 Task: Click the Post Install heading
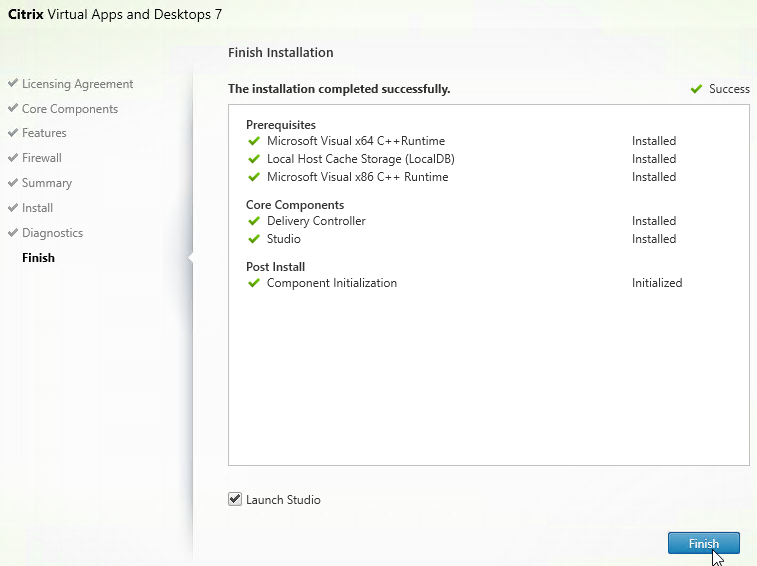point(275,267)
